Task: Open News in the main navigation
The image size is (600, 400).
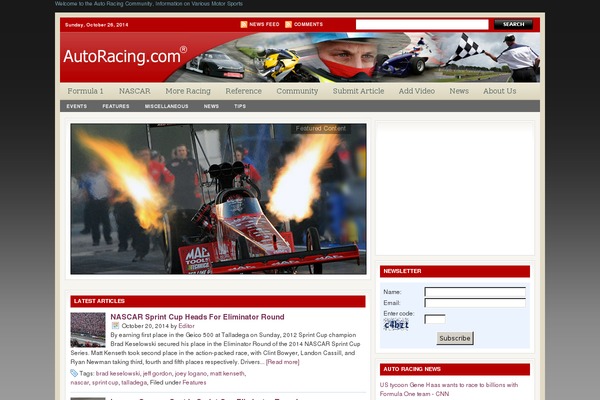Action: (x=459, y=91)
